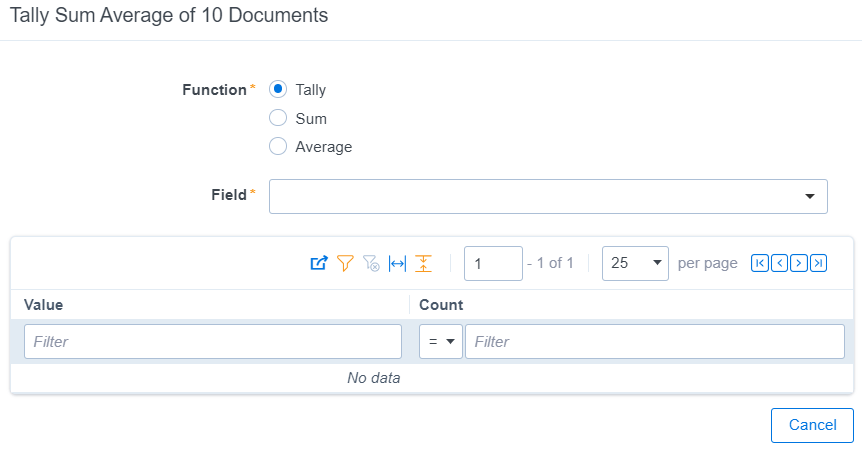Click the Count column filter field
This screenshot has width=862, height=449.
pos(655,341)
